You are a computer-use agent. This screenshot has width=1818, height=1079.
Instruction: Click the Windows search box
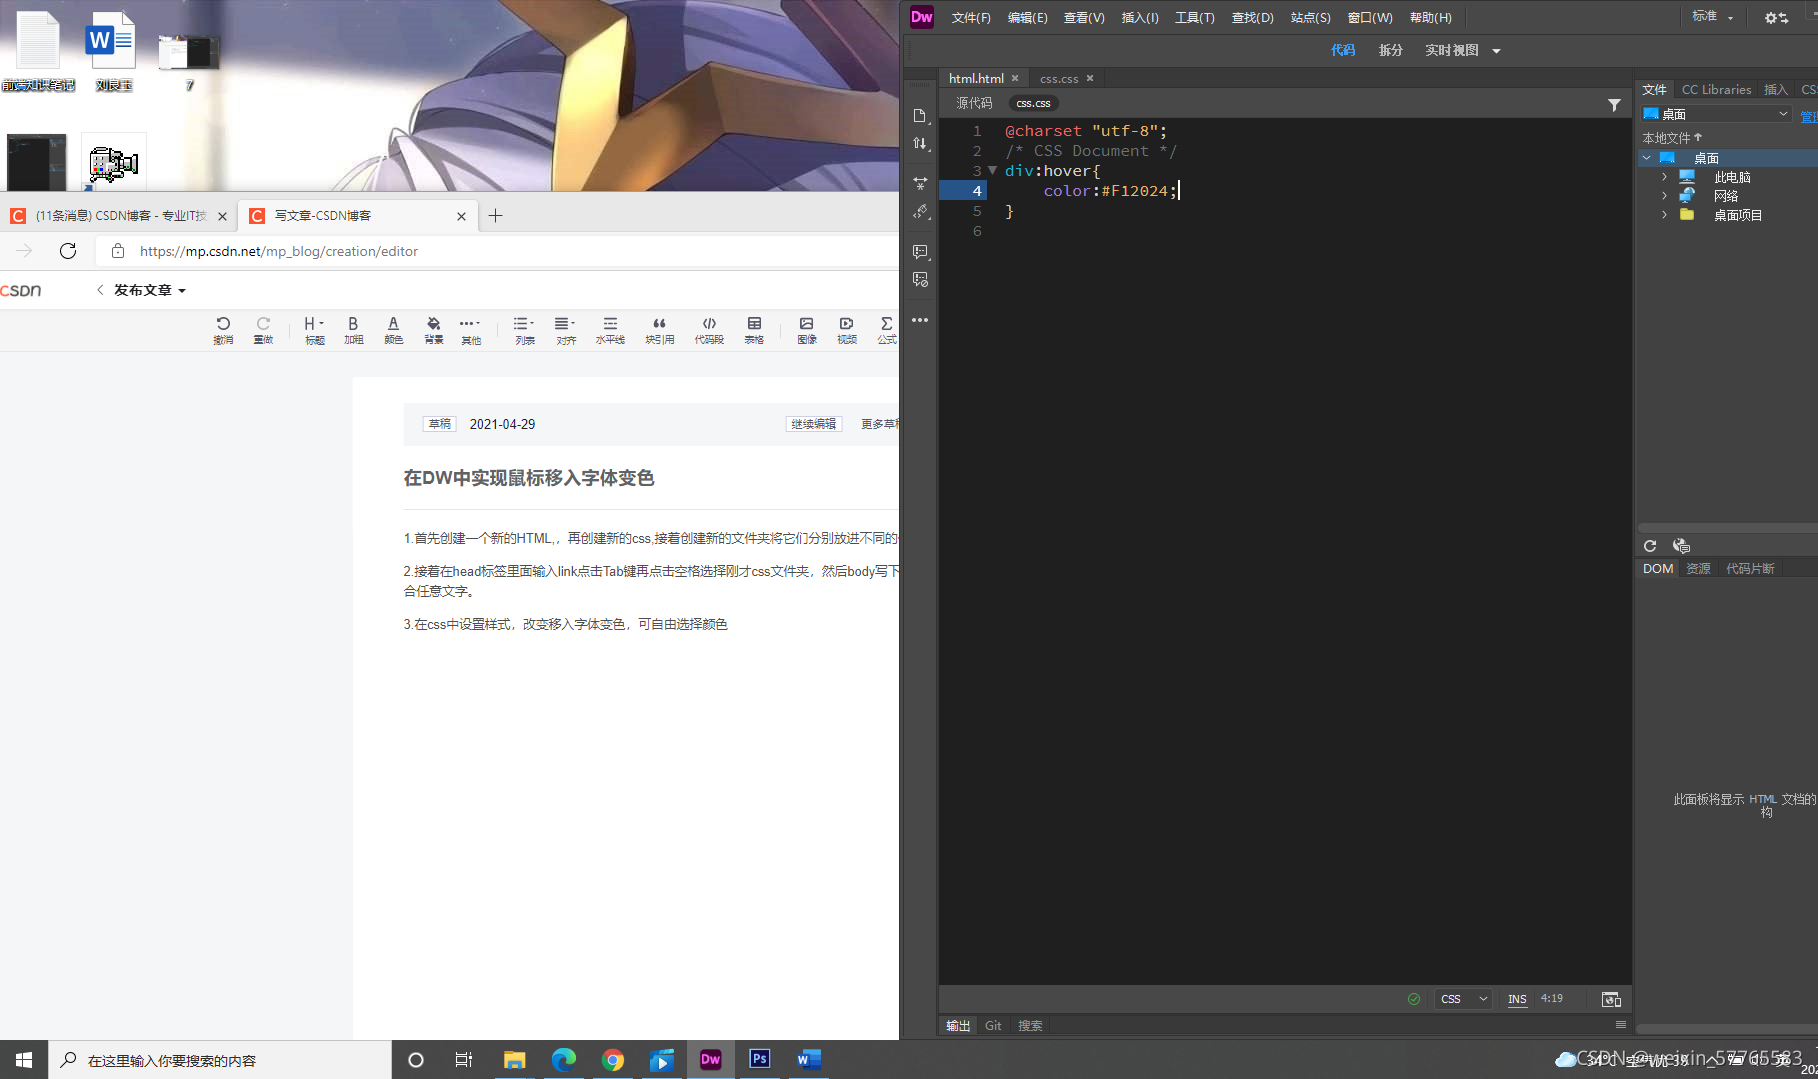220,1060
